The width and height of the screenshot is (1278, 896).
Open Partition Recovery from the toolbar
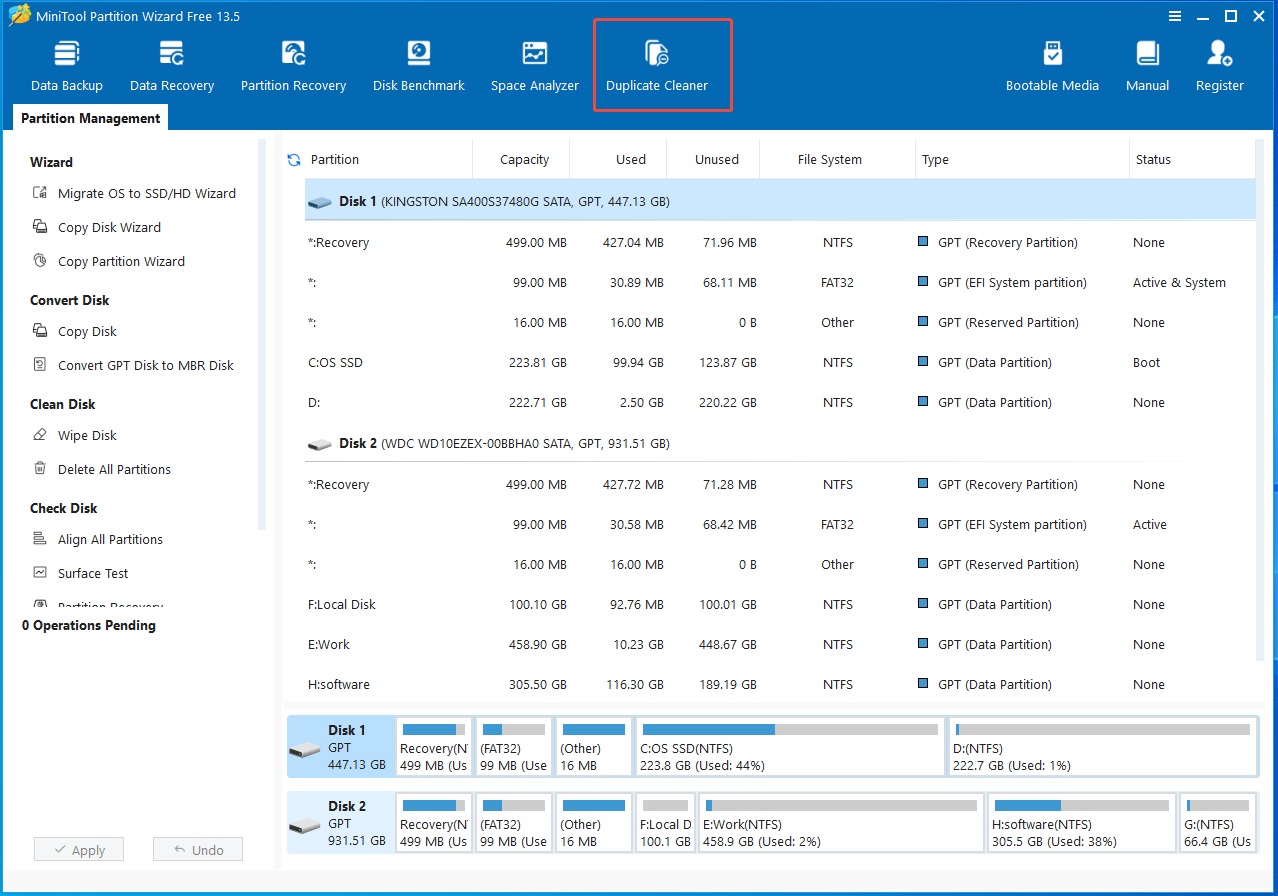(x=293, y=62)
